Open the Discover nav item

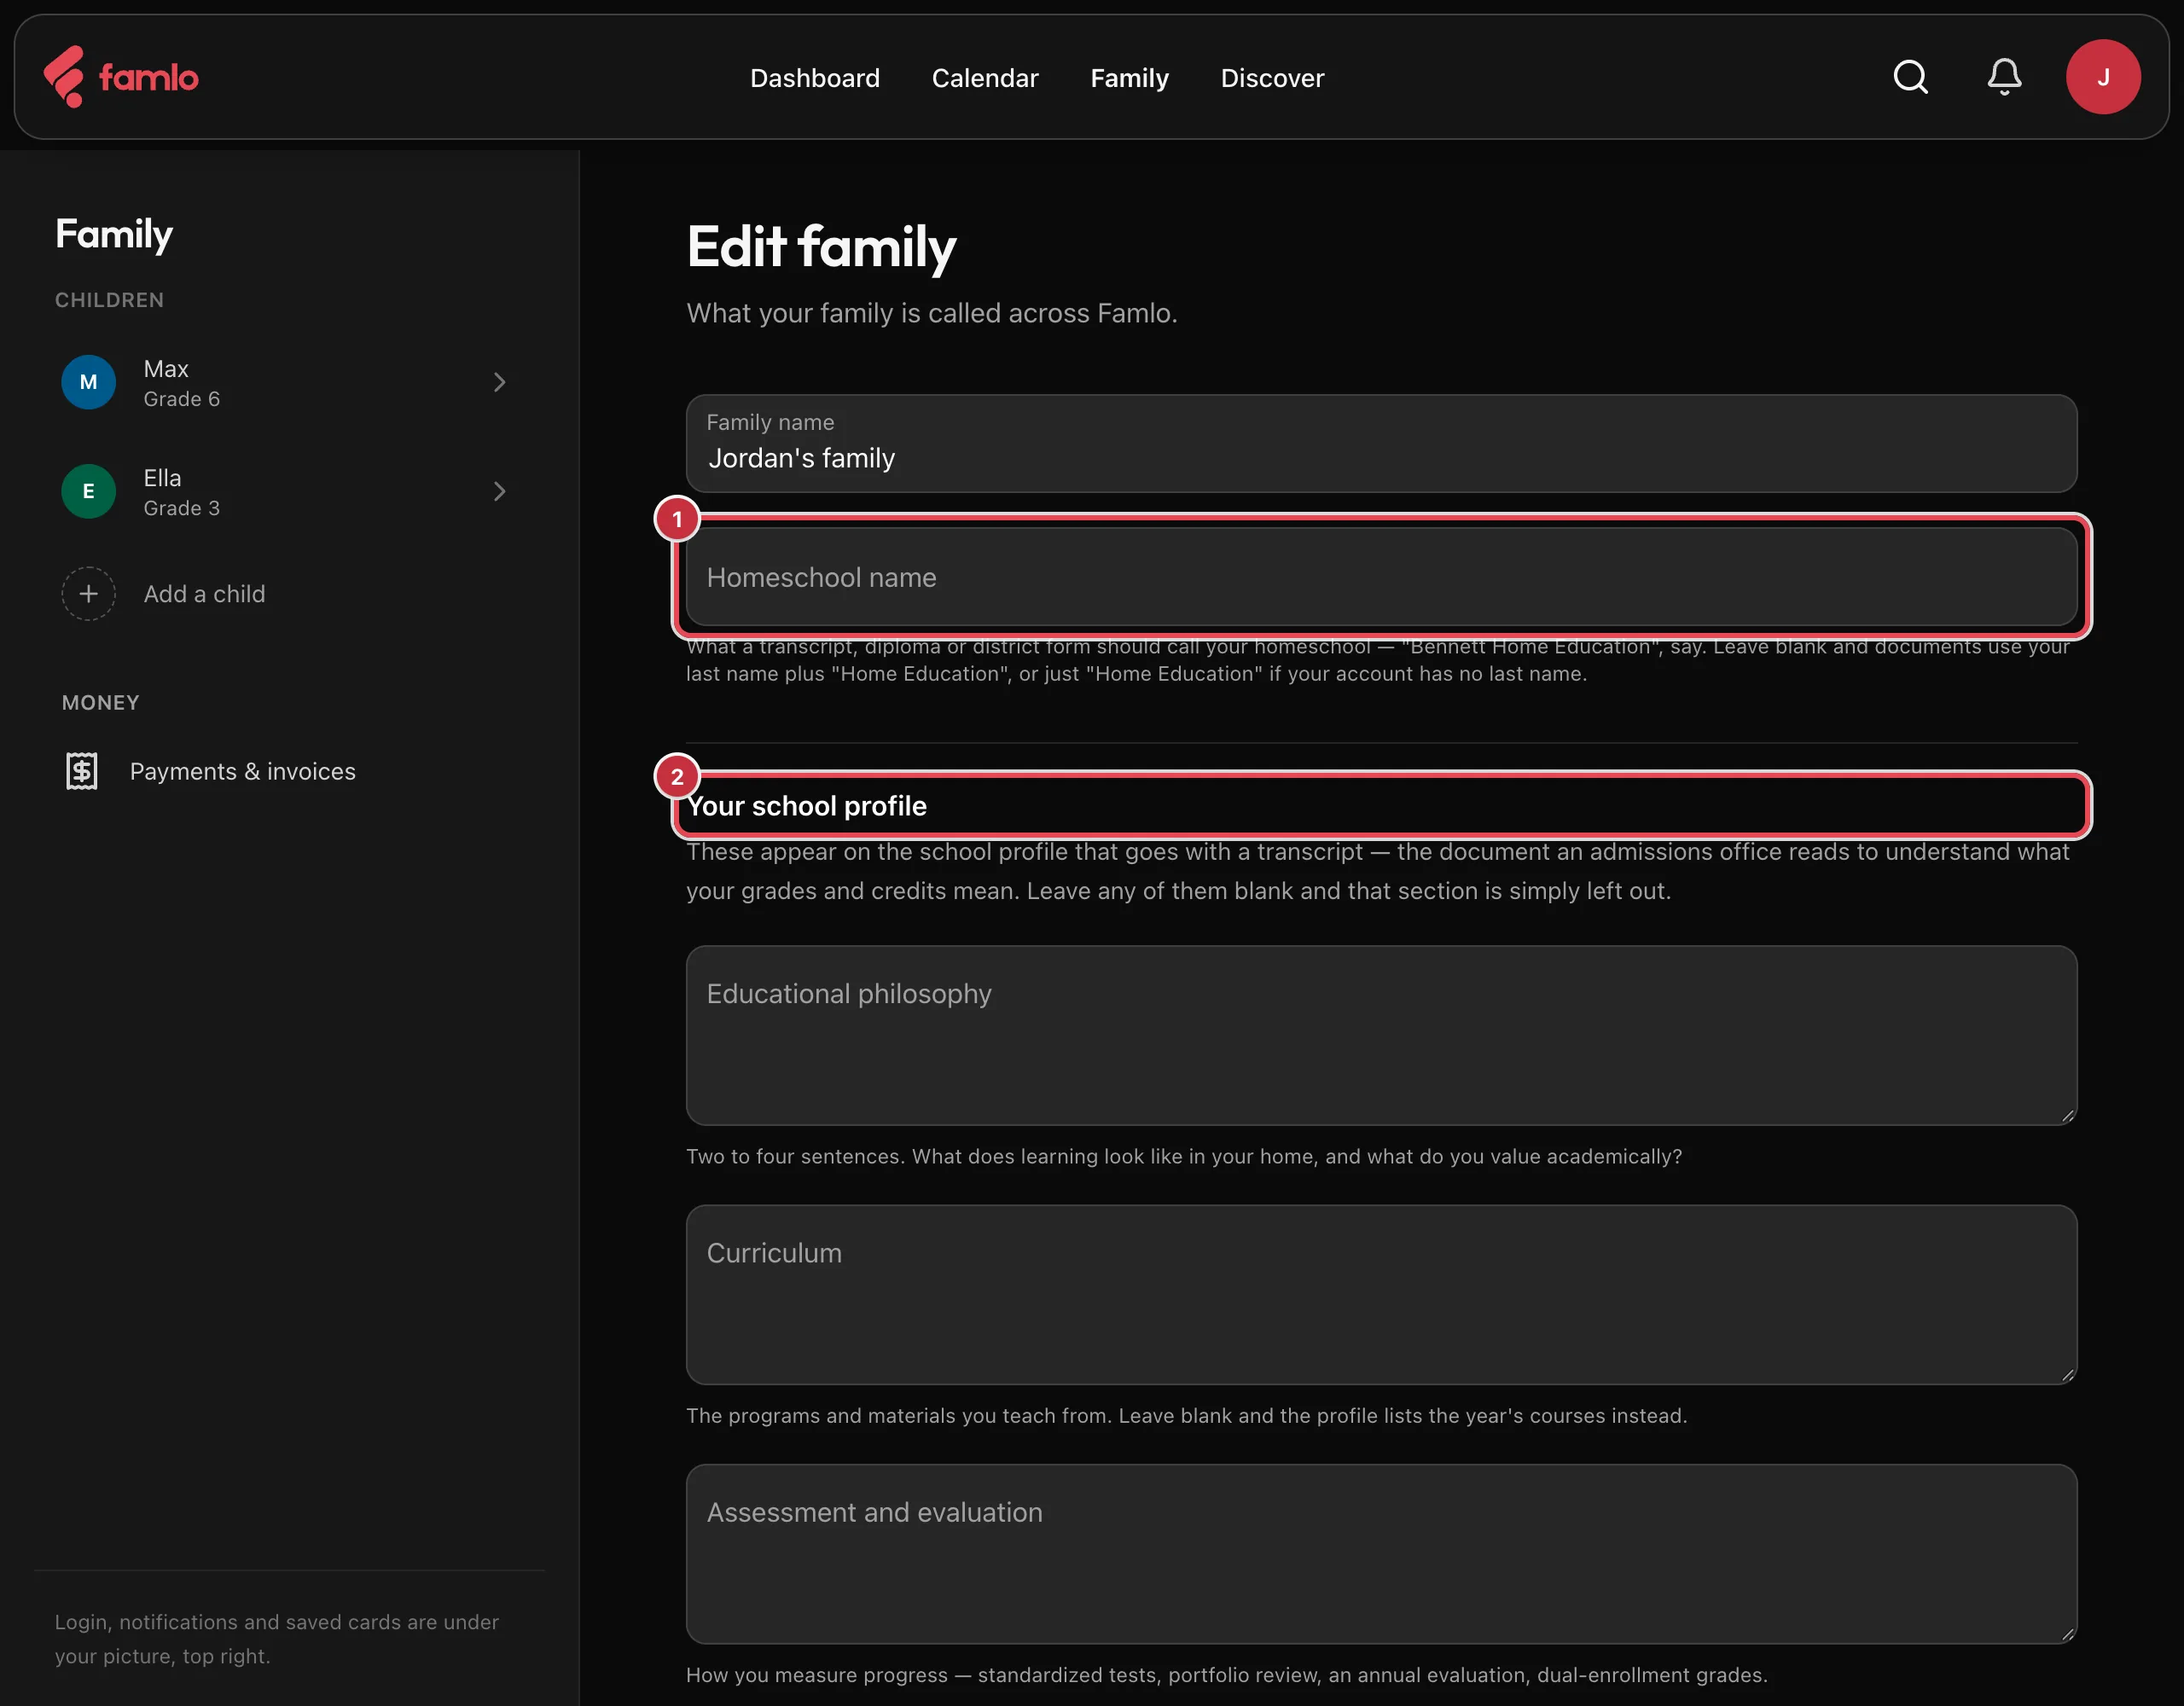[x=1272, y=78]
